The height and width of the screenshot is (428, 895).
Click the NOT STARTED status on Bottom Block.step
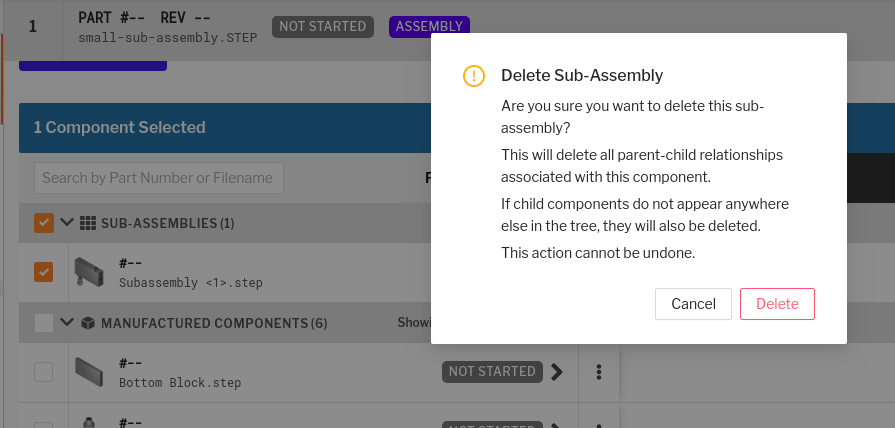(492, 372)
